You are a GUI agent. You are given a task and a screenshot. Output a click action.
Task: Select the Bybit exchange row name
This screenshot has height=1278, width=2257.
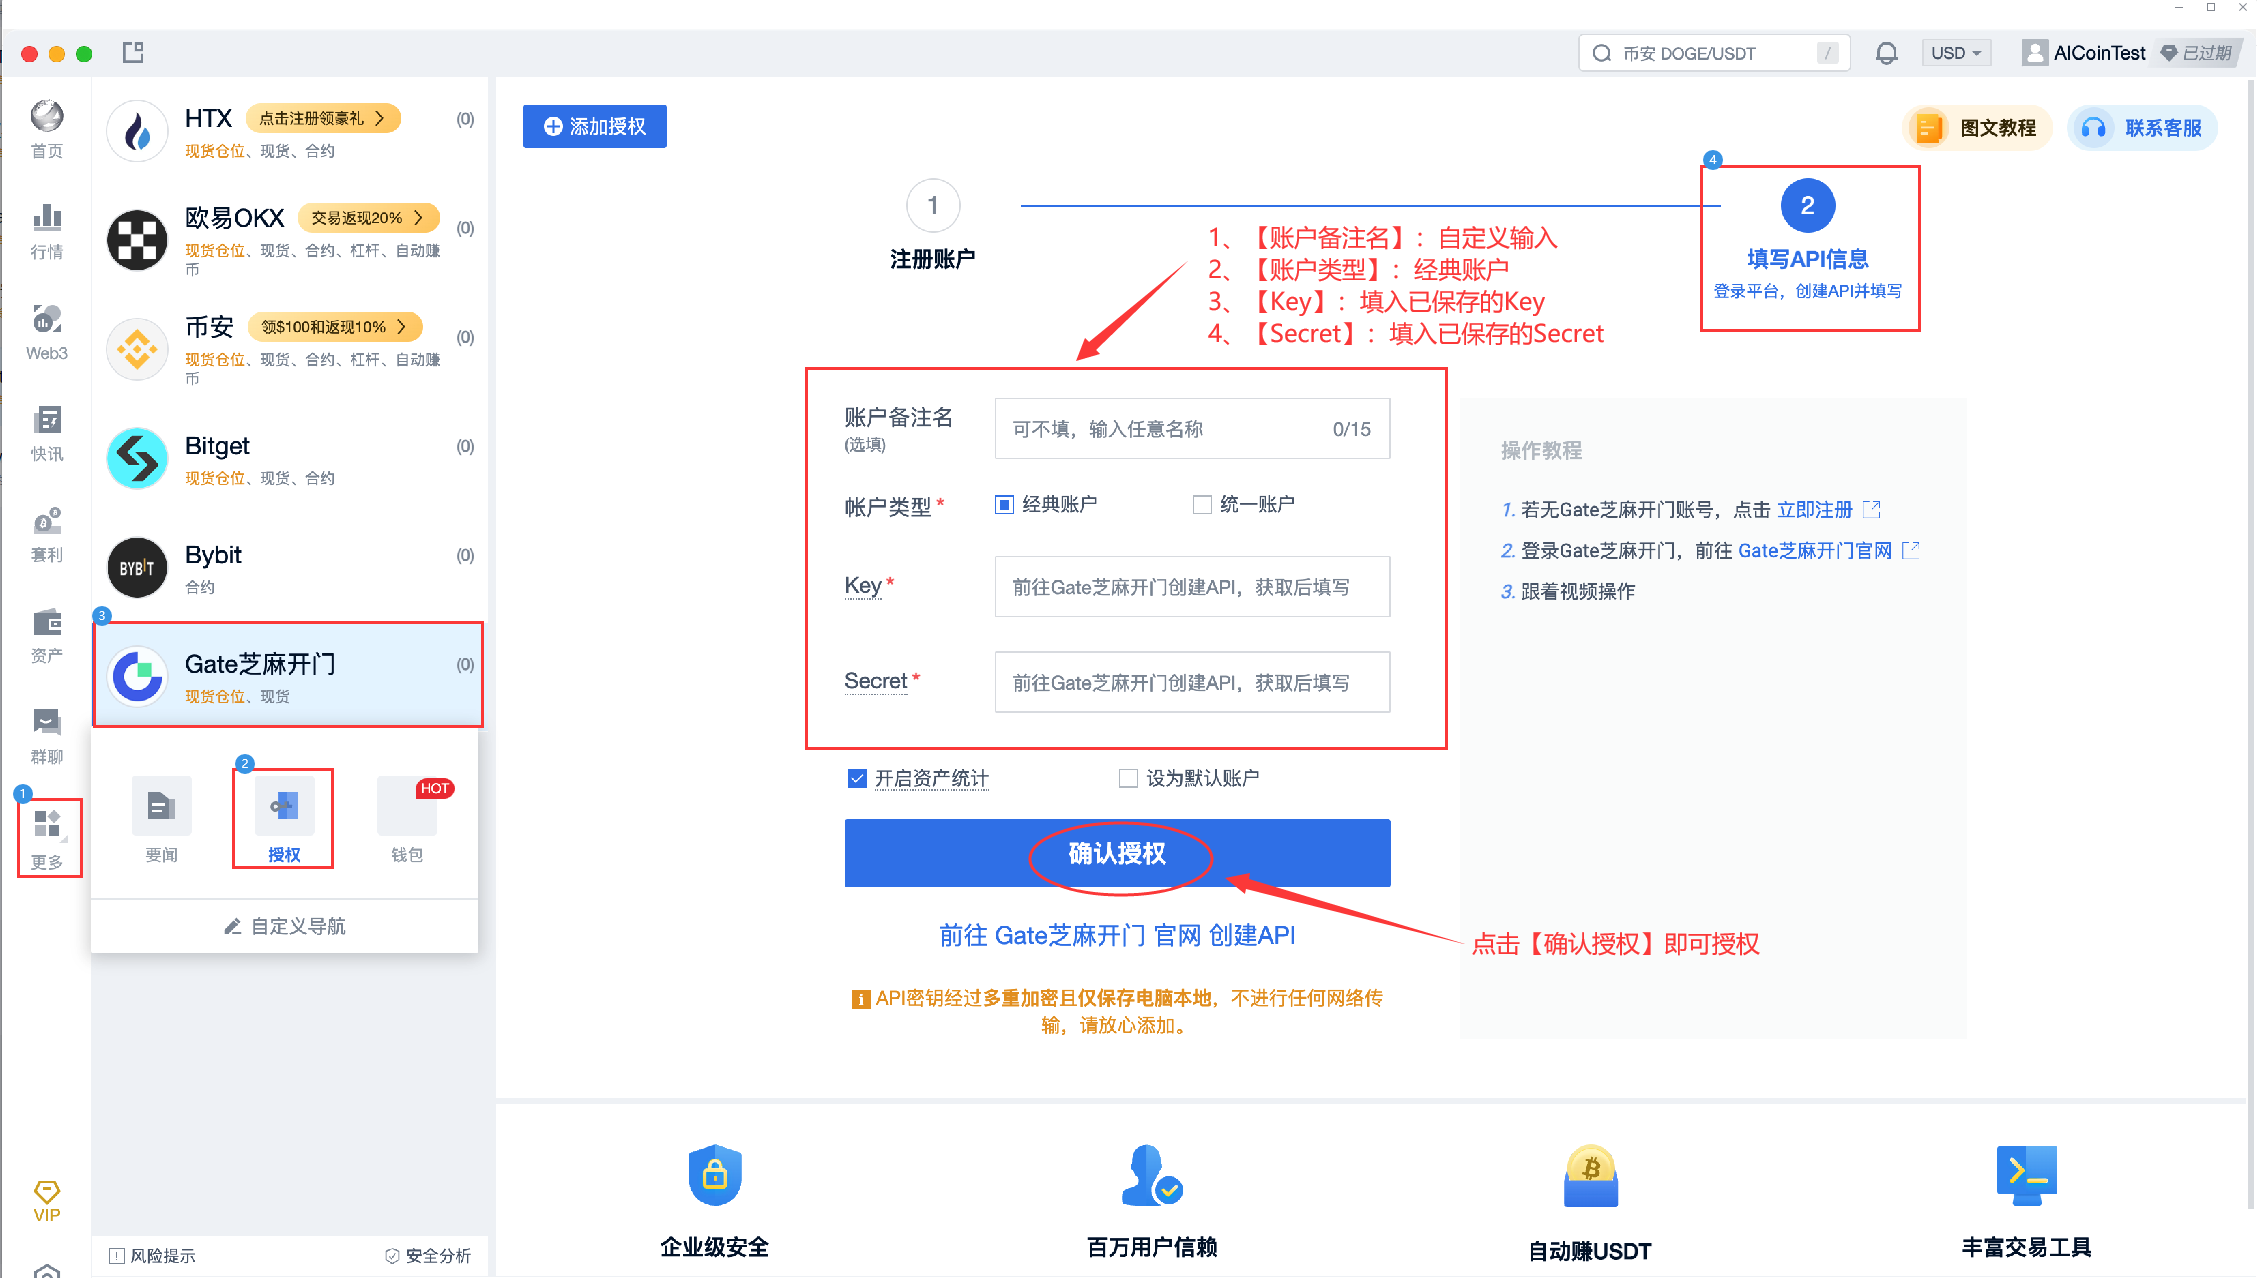(213, 554)
